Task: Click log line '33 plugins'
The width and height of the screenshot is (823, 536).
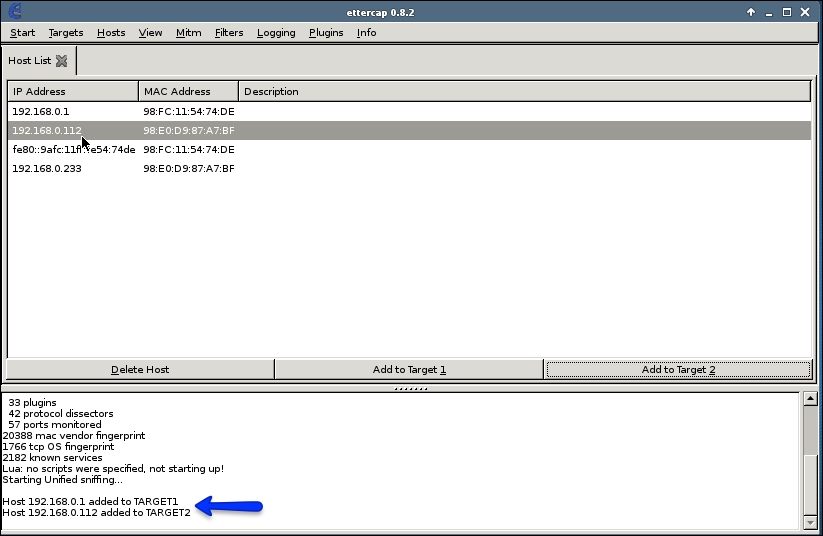Action: point(32,403)
